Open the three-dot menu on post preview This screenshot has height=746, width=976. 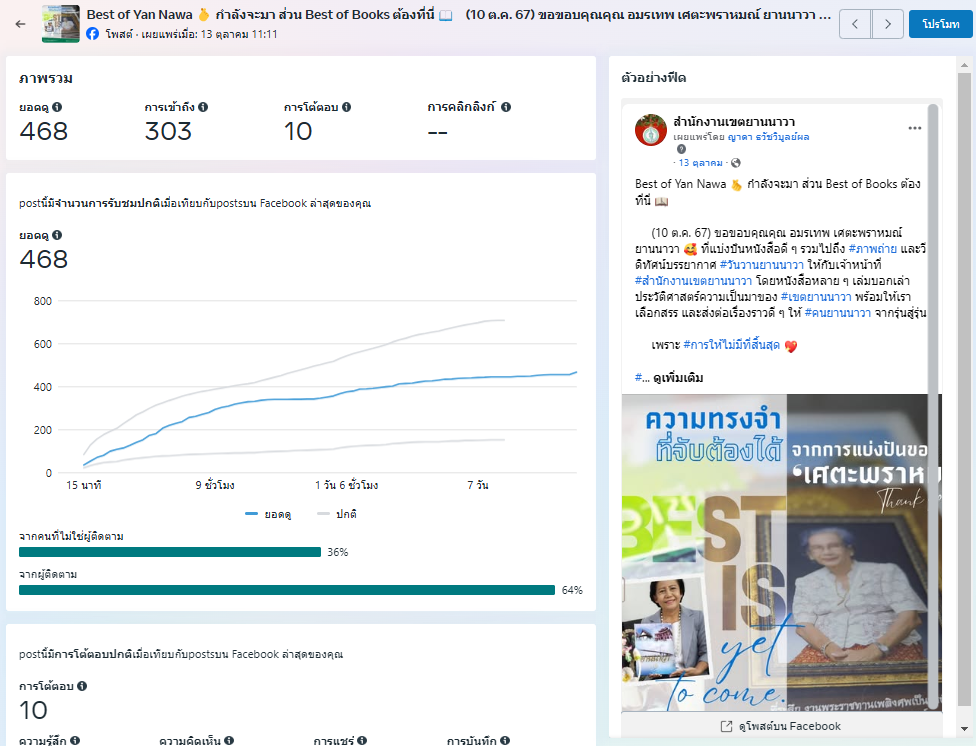914,128
